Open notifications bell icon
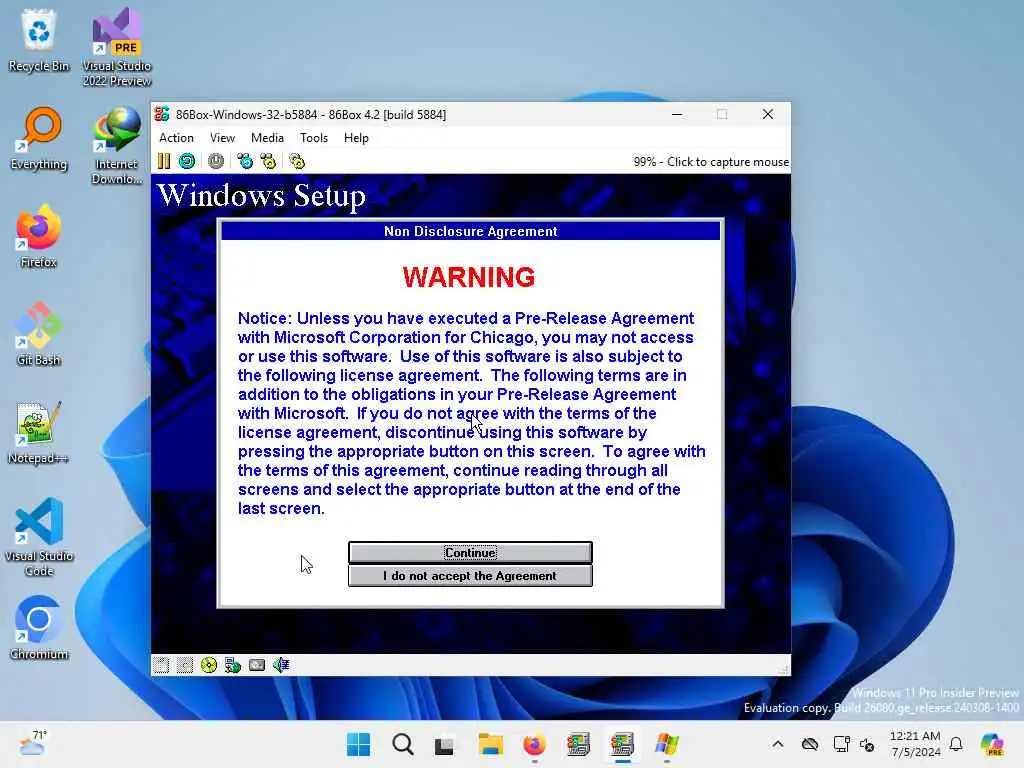Screen dimensions: 1024x768 tap(956, 744)
